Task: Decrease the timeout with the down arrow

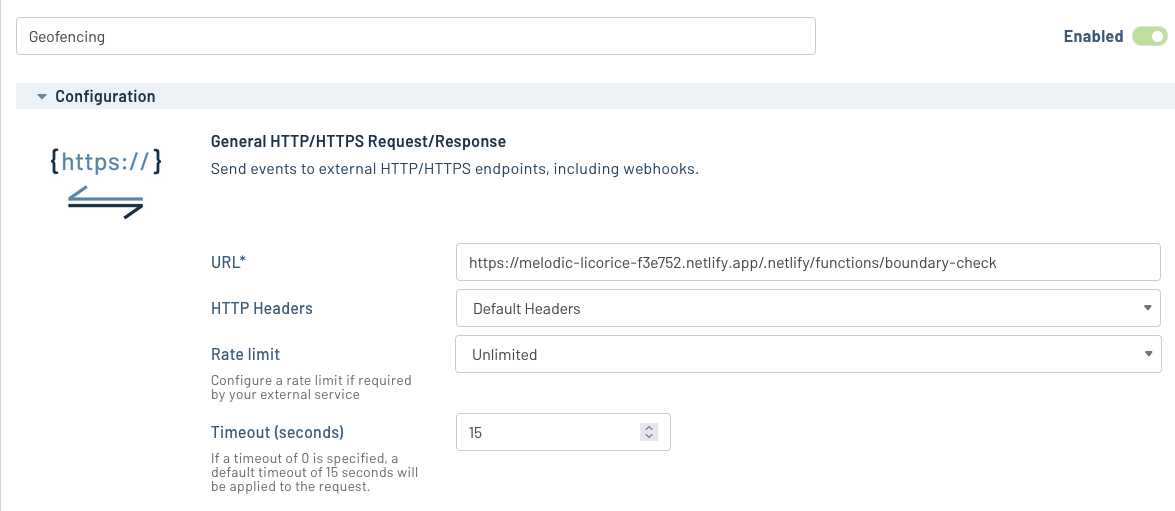Action: click(x=649, y=437)
